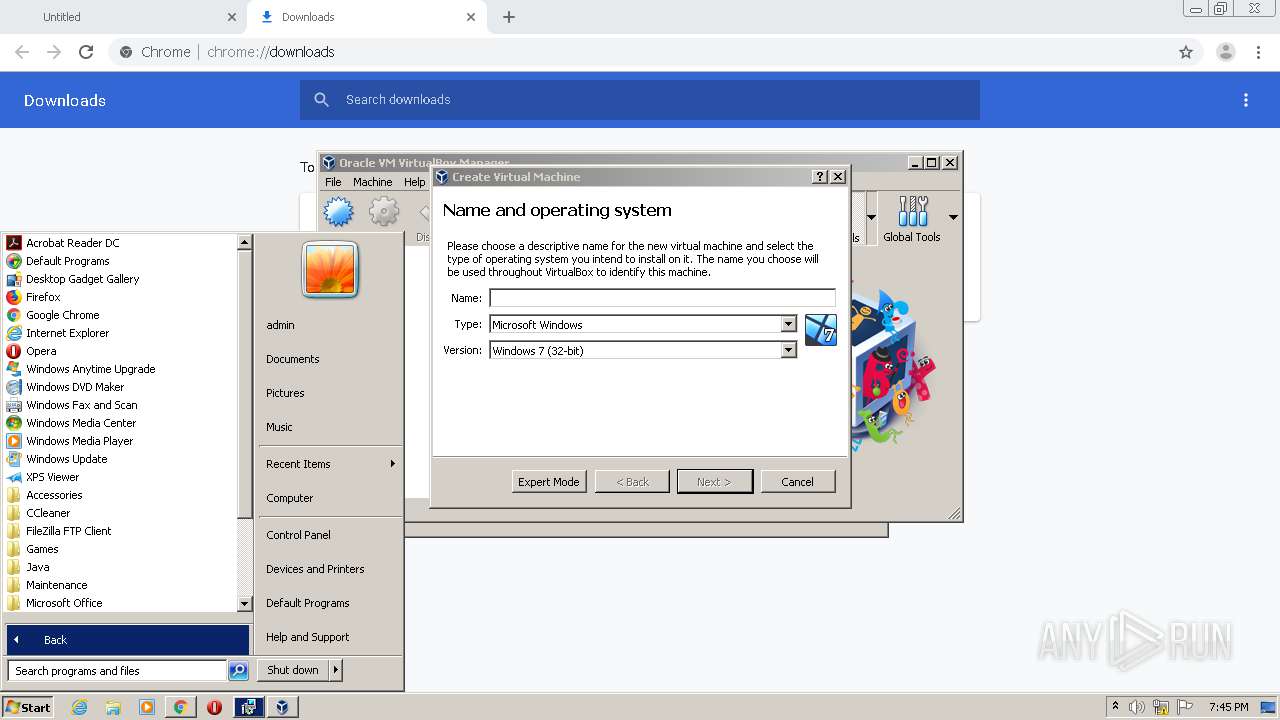1280x720 pixels.
Task: Open the Type dropdown (Microsoft Windows)
Action: [x=788, y=324]
